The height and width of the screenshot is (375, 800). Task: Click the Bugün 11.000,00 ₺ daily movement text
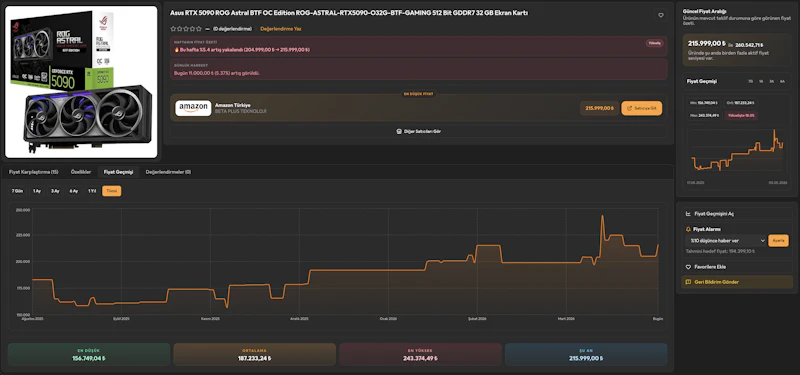(x=217, y=73)
